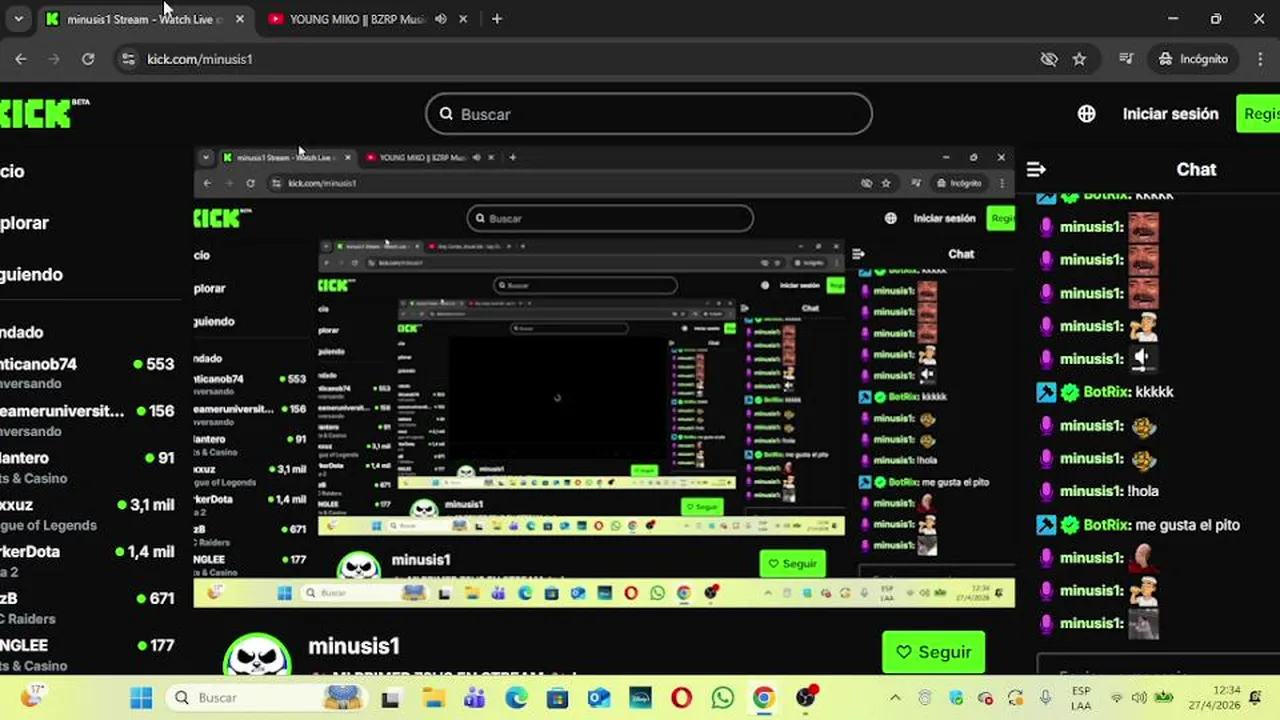
Task: Reload the page in the outer browser toolbar
Action: [x=88, y=59]
